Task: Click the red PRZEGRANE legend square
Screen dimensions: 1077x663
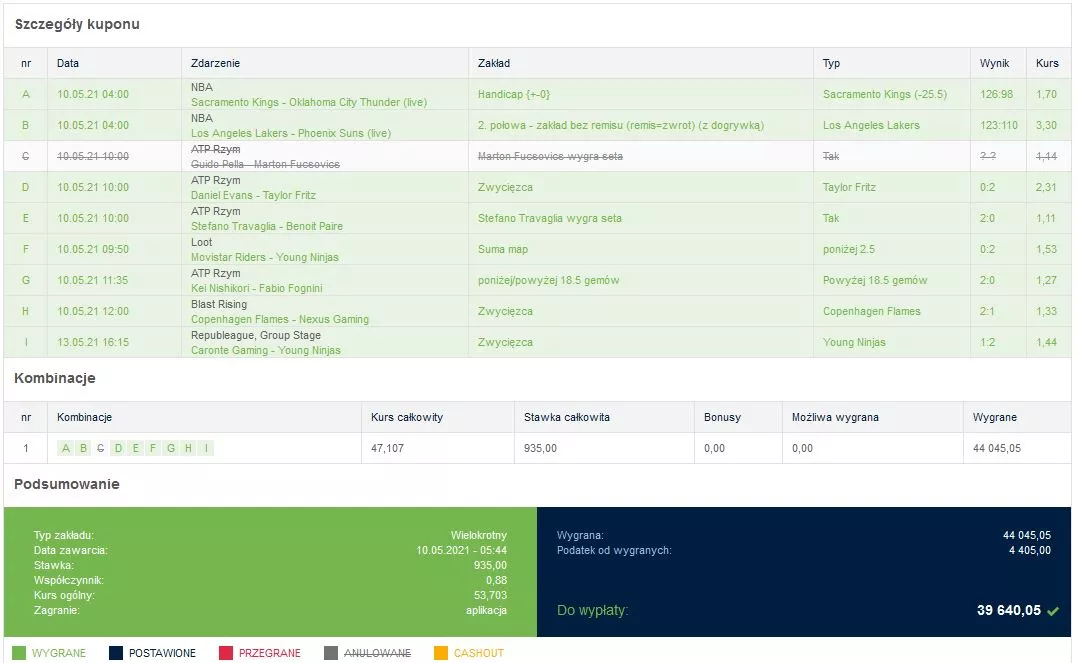Action: (226, 653)
